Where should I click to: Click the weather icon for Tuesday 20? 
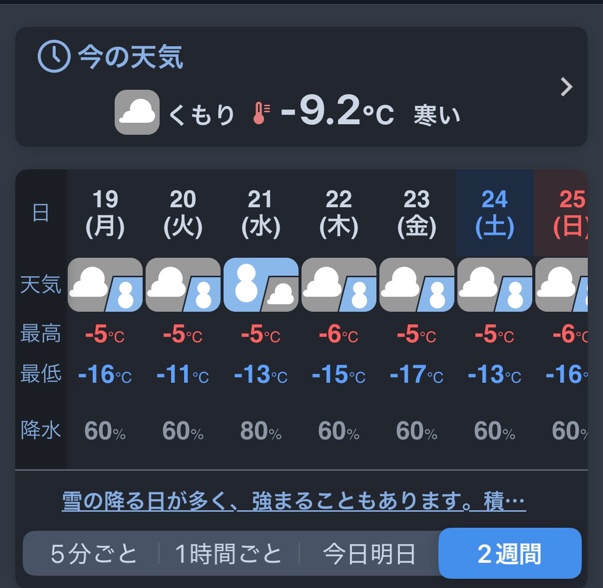[183, 285]
